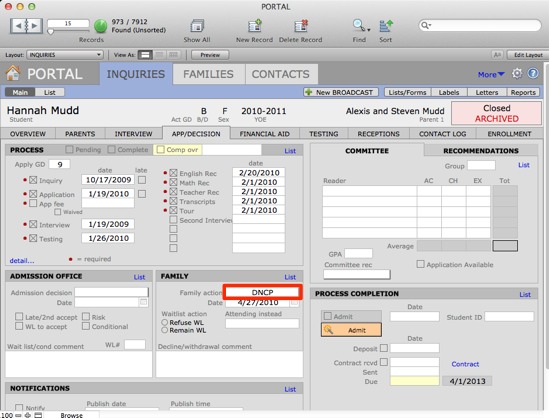
Task: Open the TESTING tab
Action: (x=324, y=134)
